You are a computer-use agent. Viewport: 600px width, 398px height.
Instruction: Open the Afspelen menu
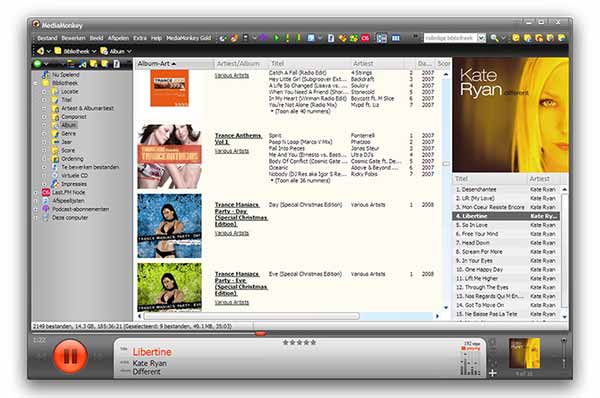click(x=118, y=38)
